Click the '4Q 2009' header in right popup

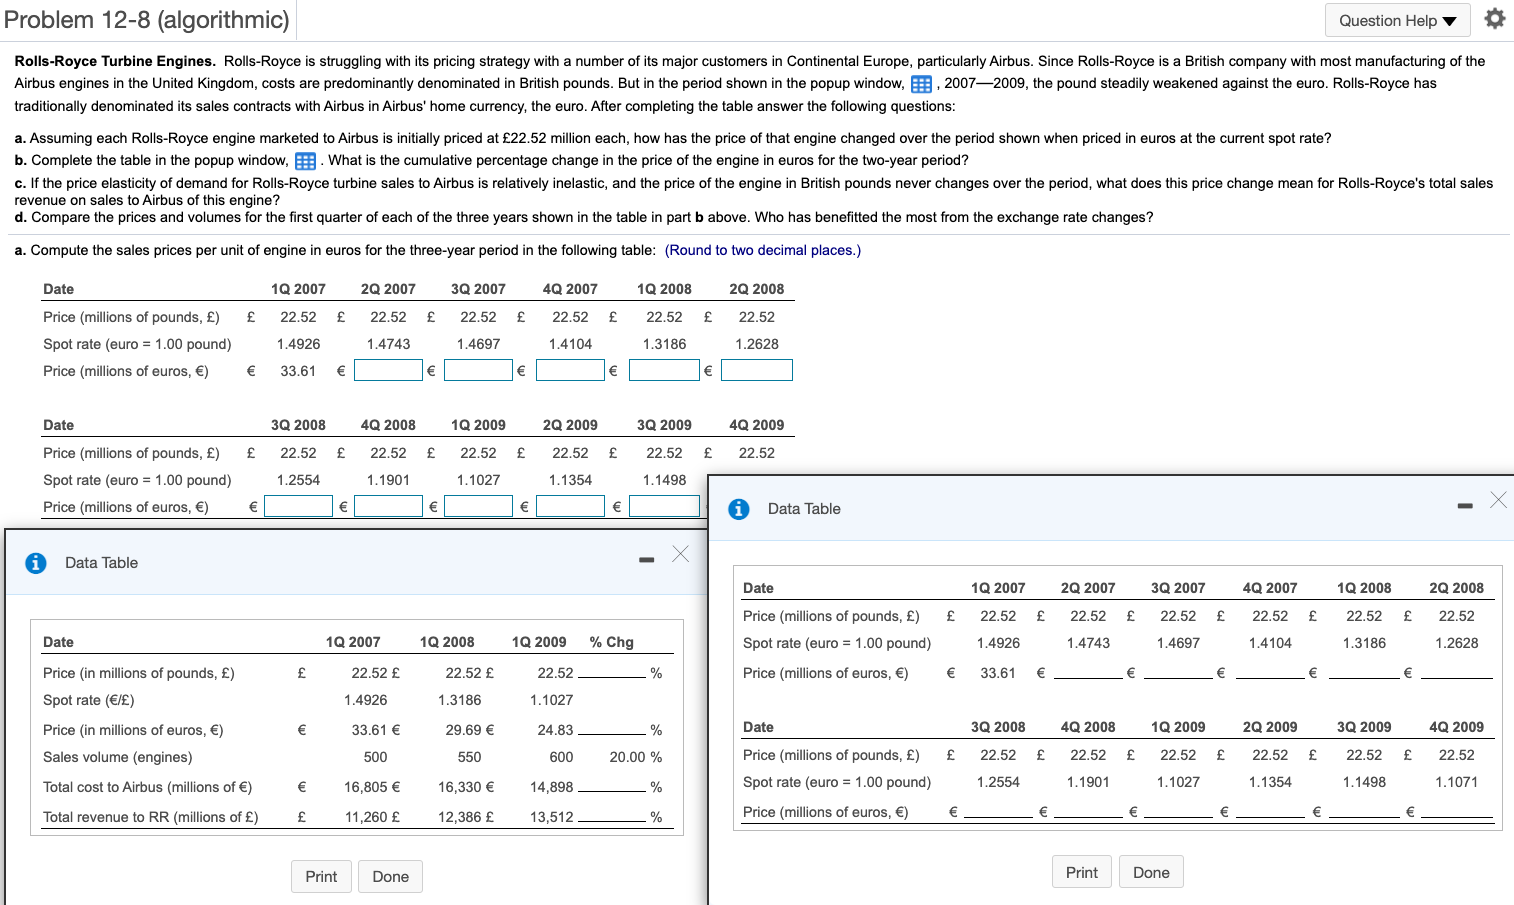1457,727
